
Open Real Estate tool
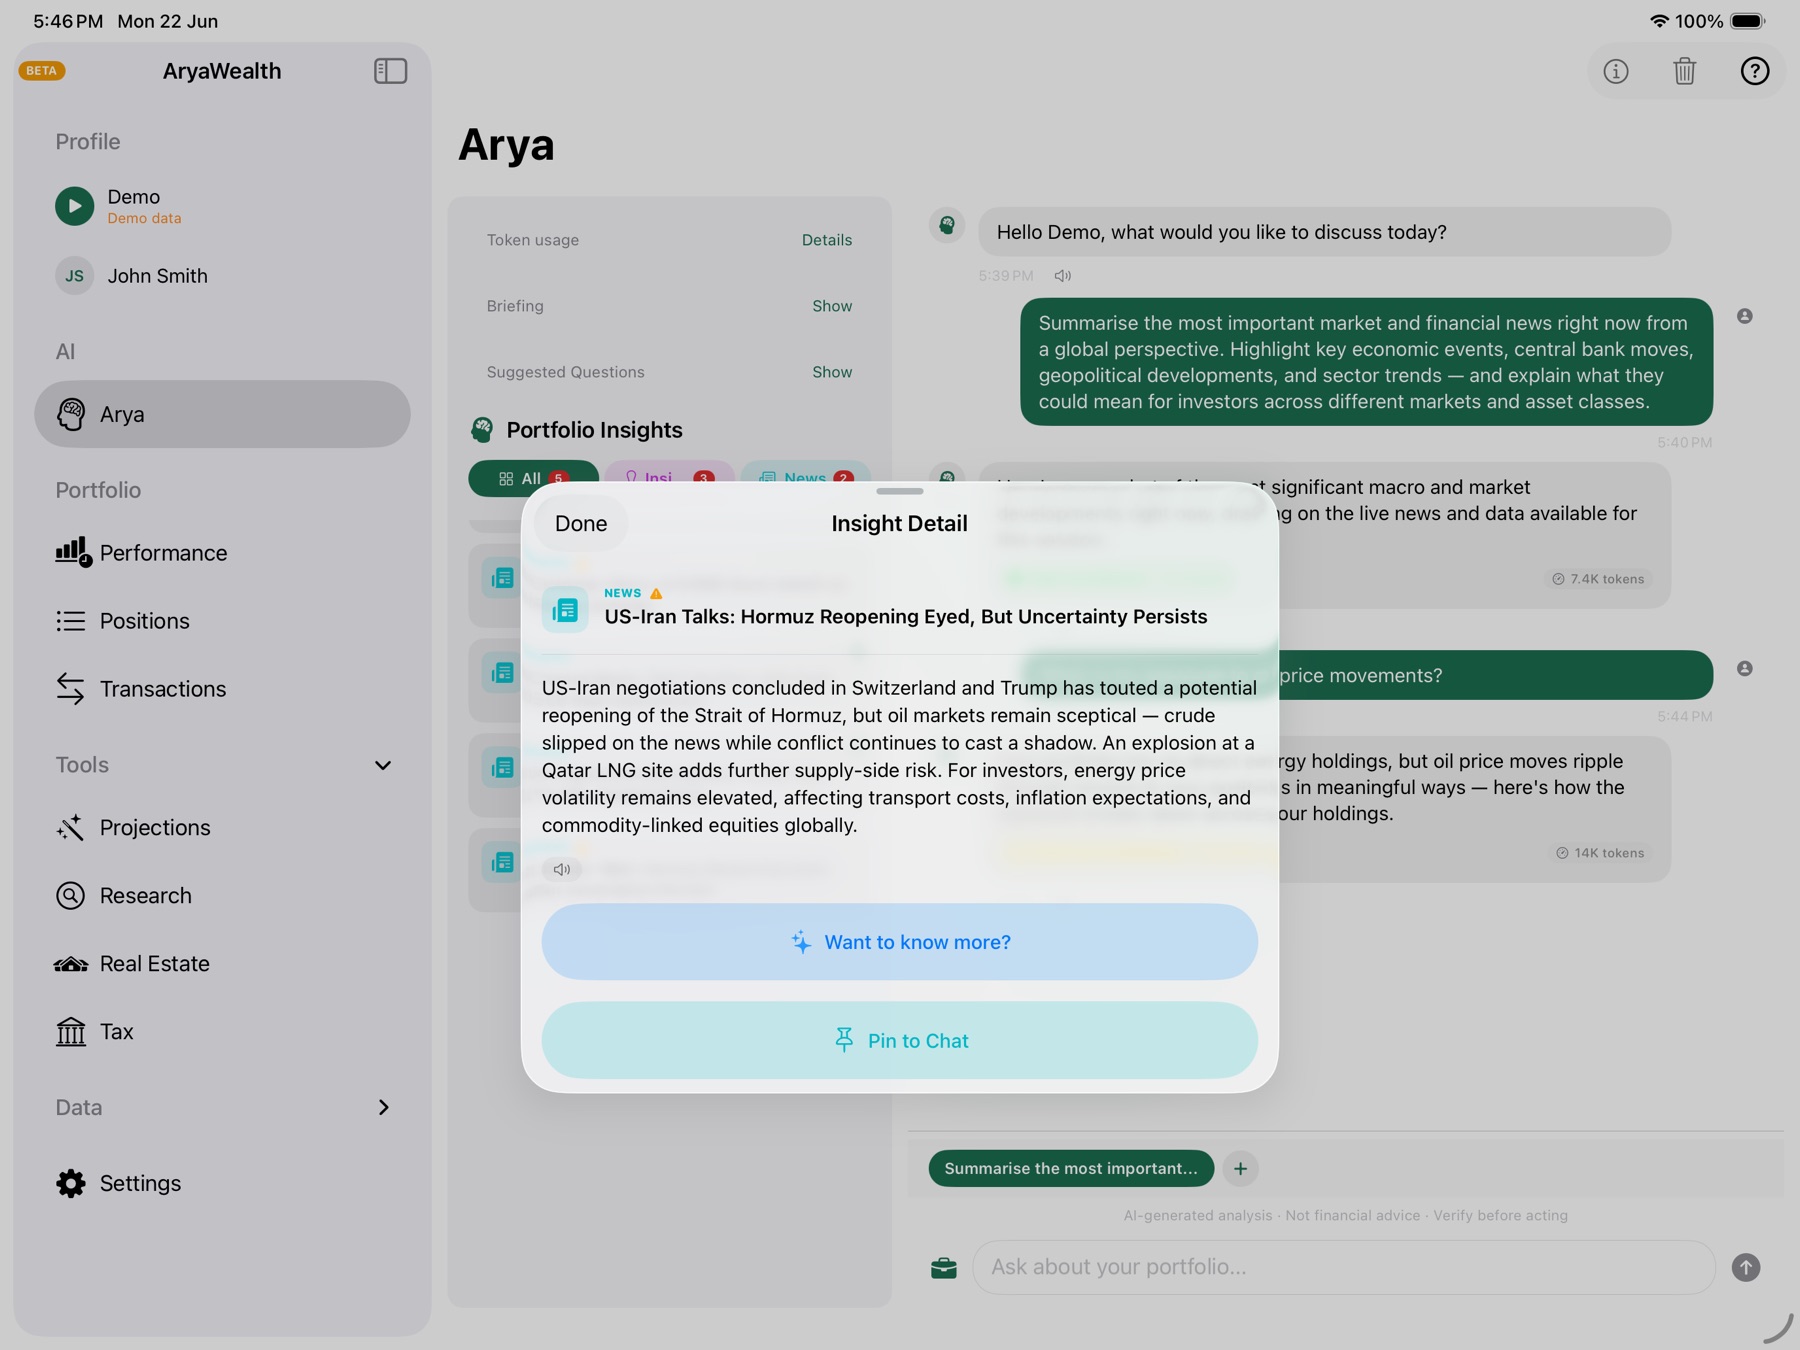pos(222,964)
